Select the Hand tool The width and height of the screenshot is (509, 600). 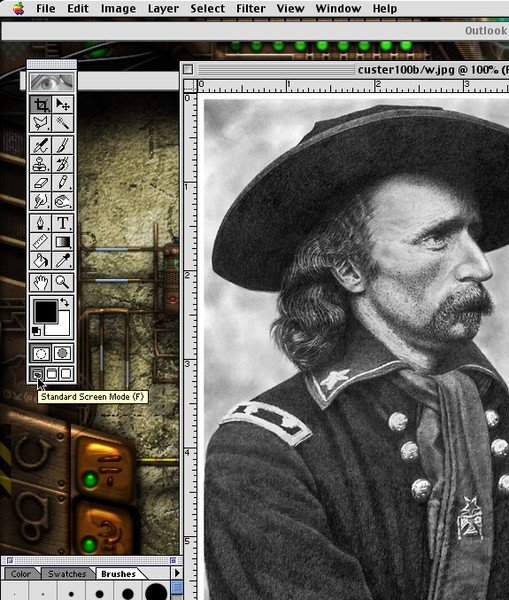(41, 282)
